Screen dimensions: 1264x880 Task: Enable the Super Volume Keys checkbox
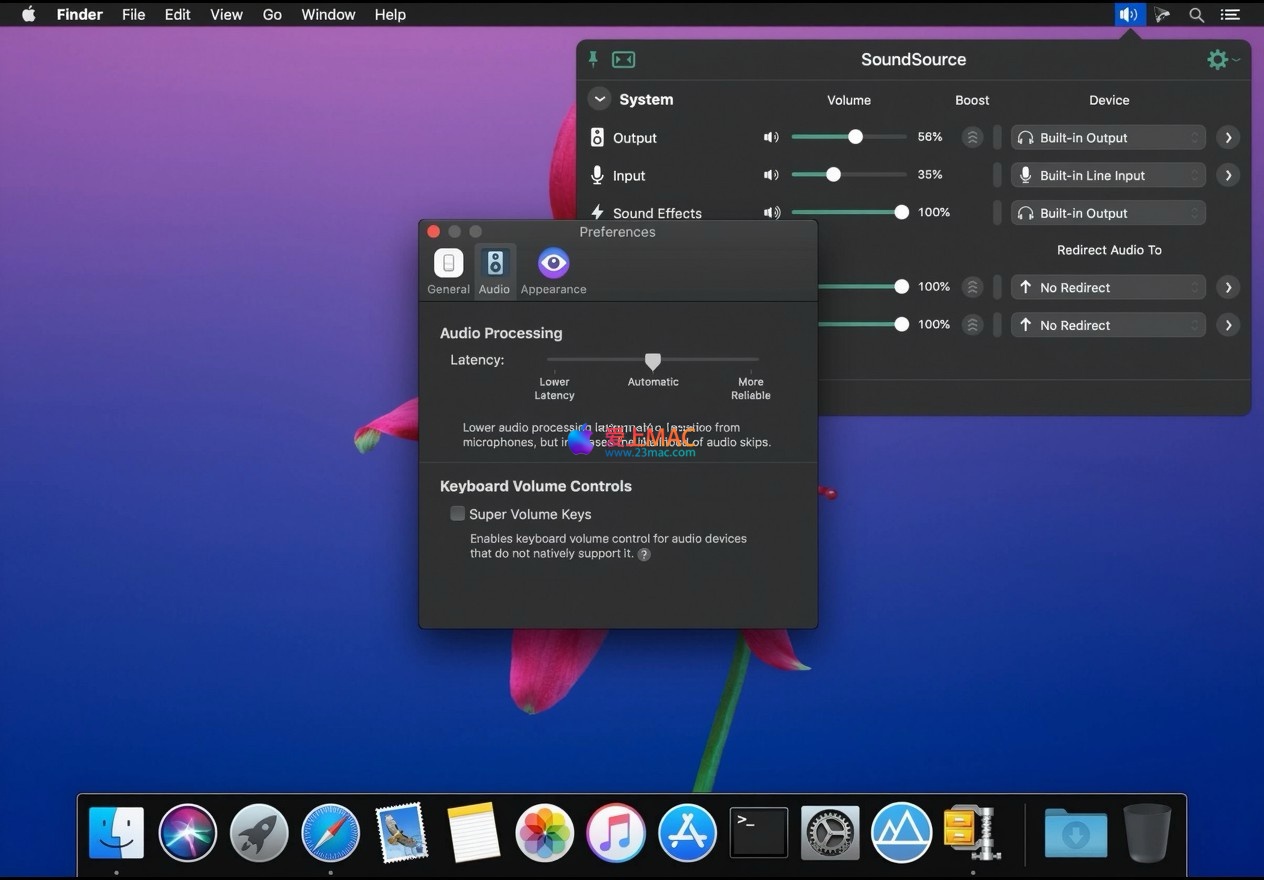click(x=458, y=514)
